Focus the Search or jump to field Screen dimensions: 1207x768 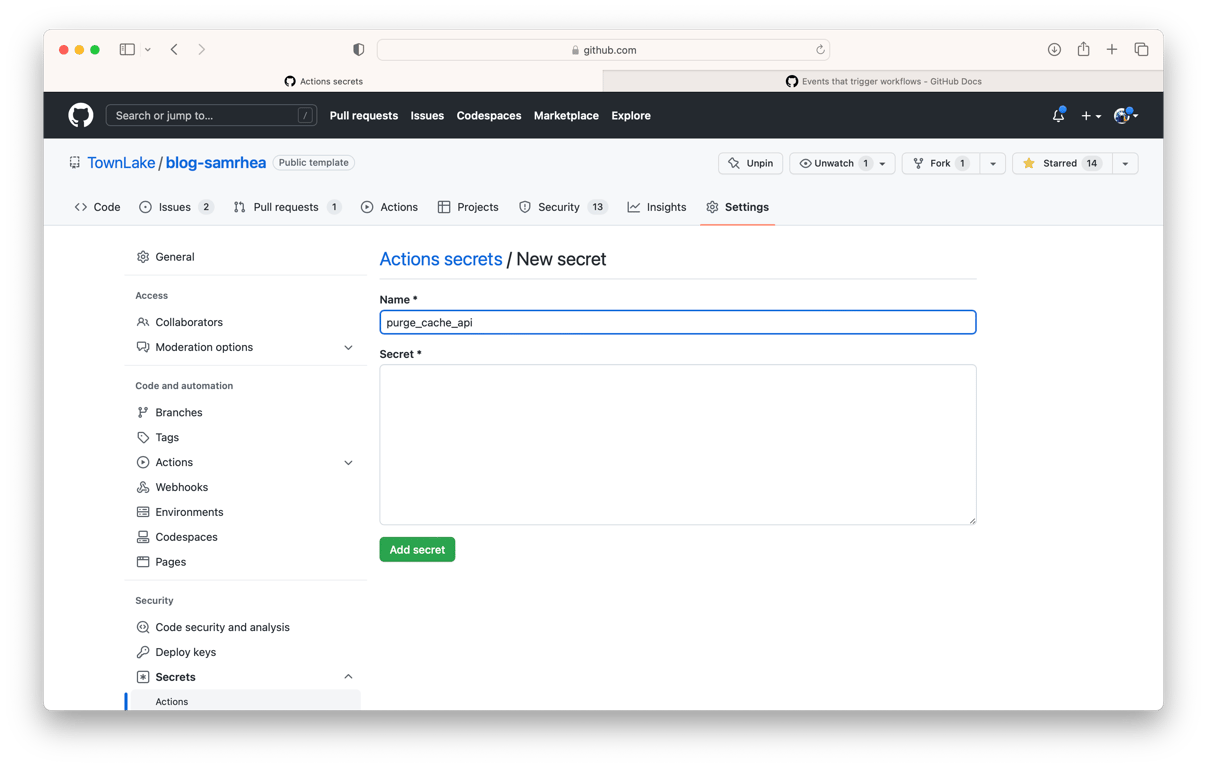pos(211,116)
